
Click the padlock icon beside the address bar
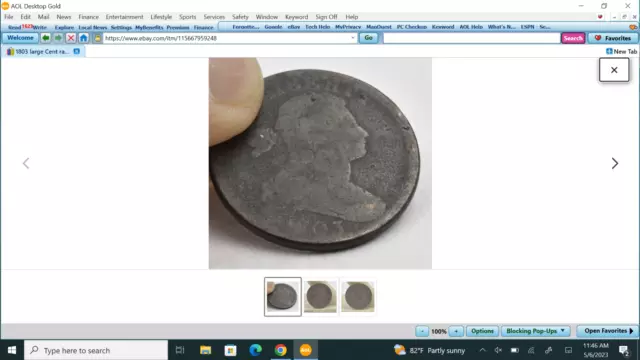pyautogui.click(x=98, y=38)
